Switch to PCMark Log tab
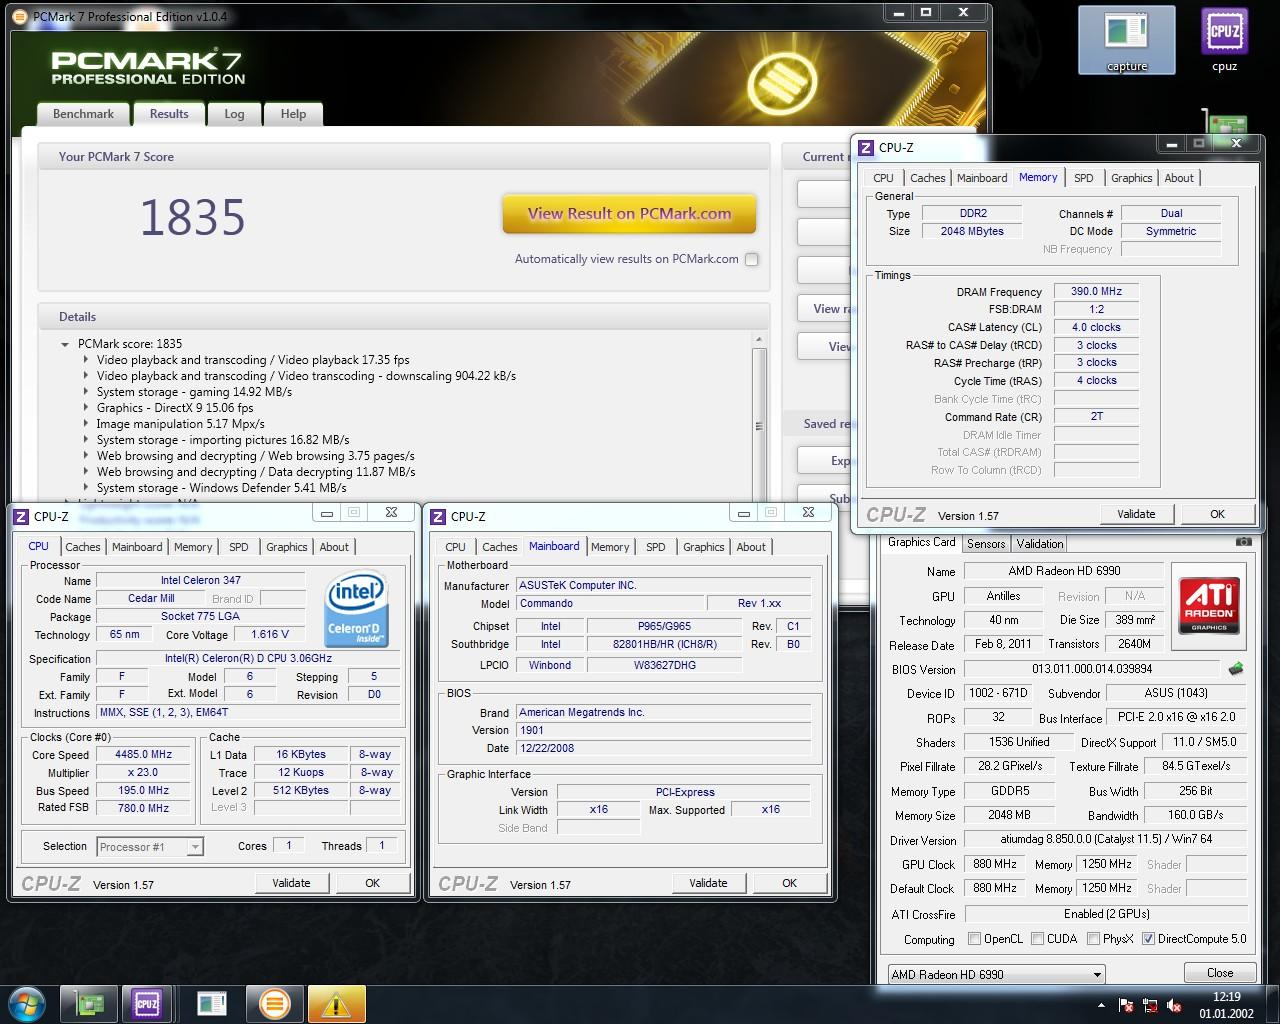This screenshot has width=1280, height=1024. point(234,114)
